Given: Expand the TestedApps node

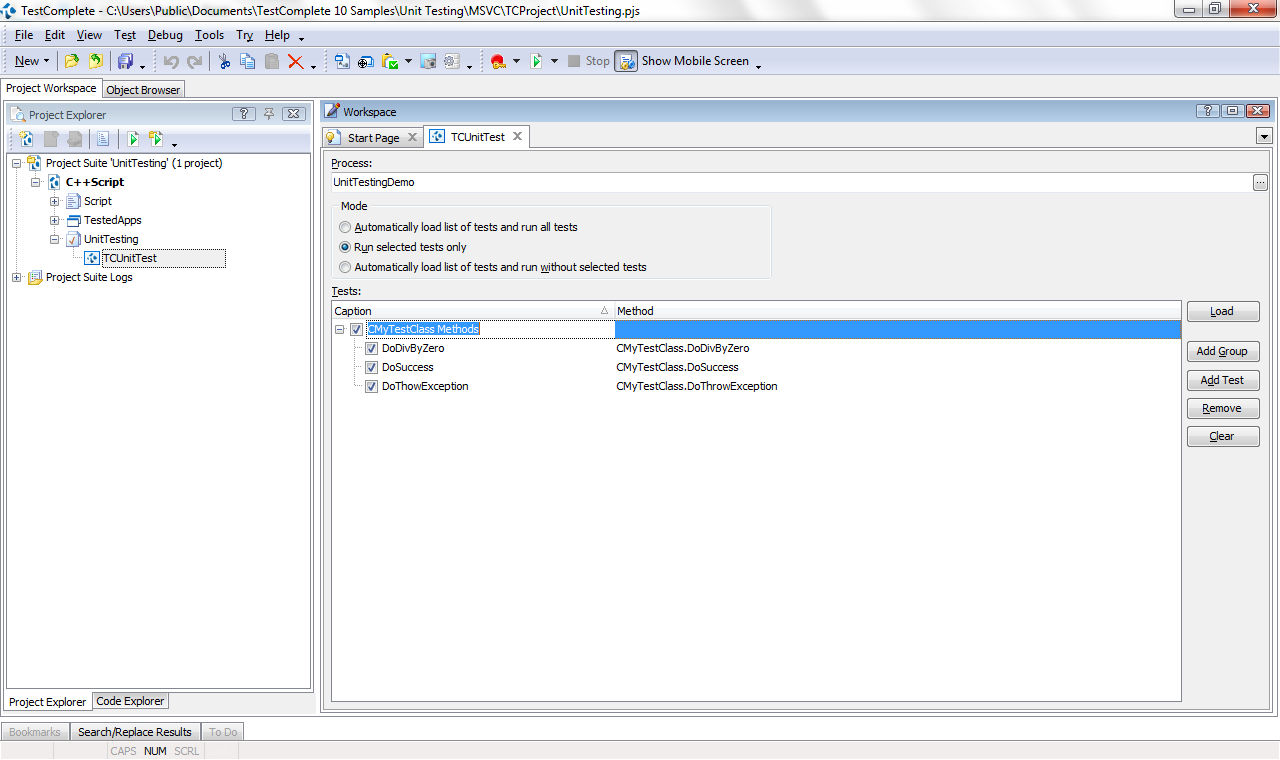Looking at the screenshot, I should [55, 220].
